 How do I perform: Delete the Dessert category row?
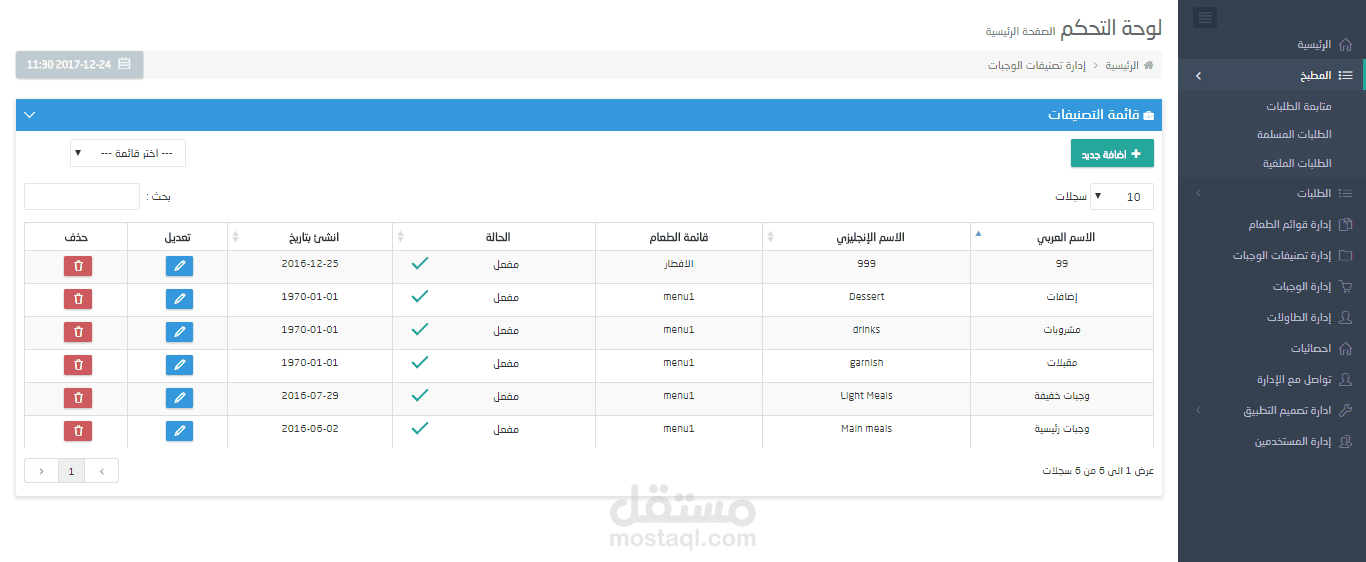[x=78, y=299]
